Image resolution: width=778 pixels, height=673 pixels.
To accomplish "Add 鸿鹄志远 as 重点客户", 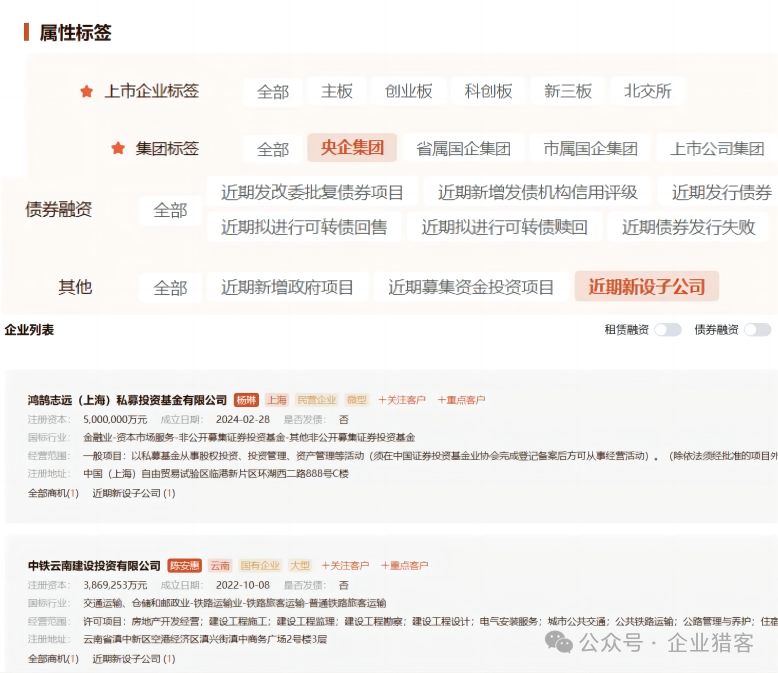I will (x=461, y=400).
